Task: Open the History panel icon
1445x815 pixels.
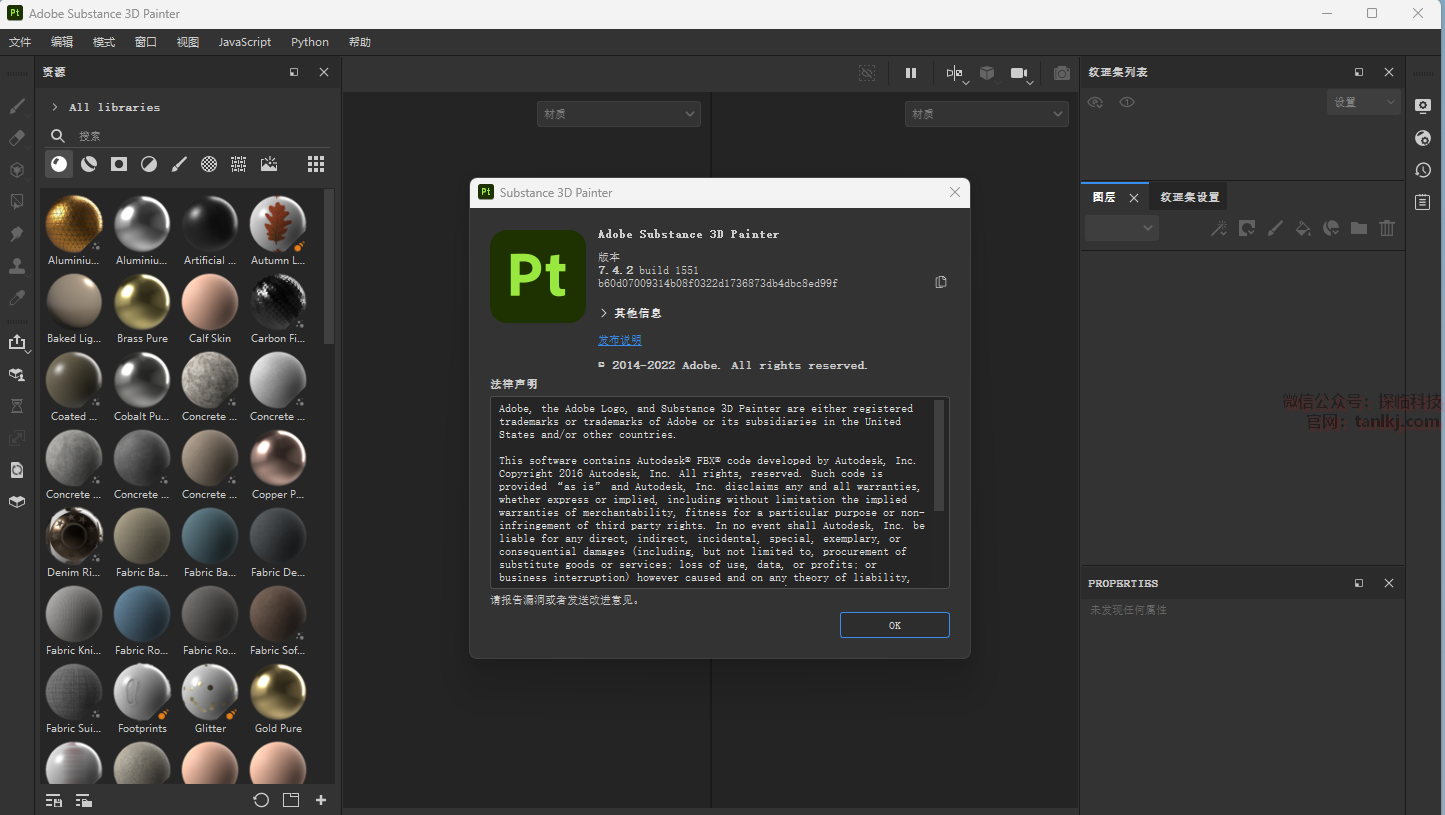Action: 1423,170
